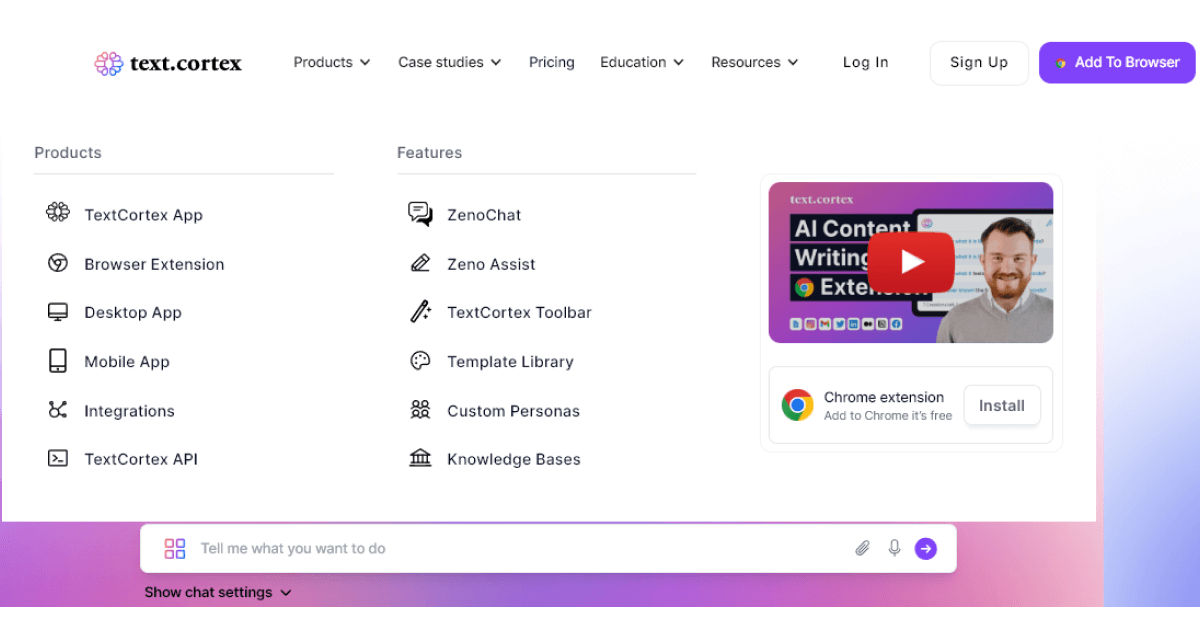Viewport: 1200px width, 630px height.
Task: Click the TextCortex Toolbar magic pen icon
Action: (420, 311)
